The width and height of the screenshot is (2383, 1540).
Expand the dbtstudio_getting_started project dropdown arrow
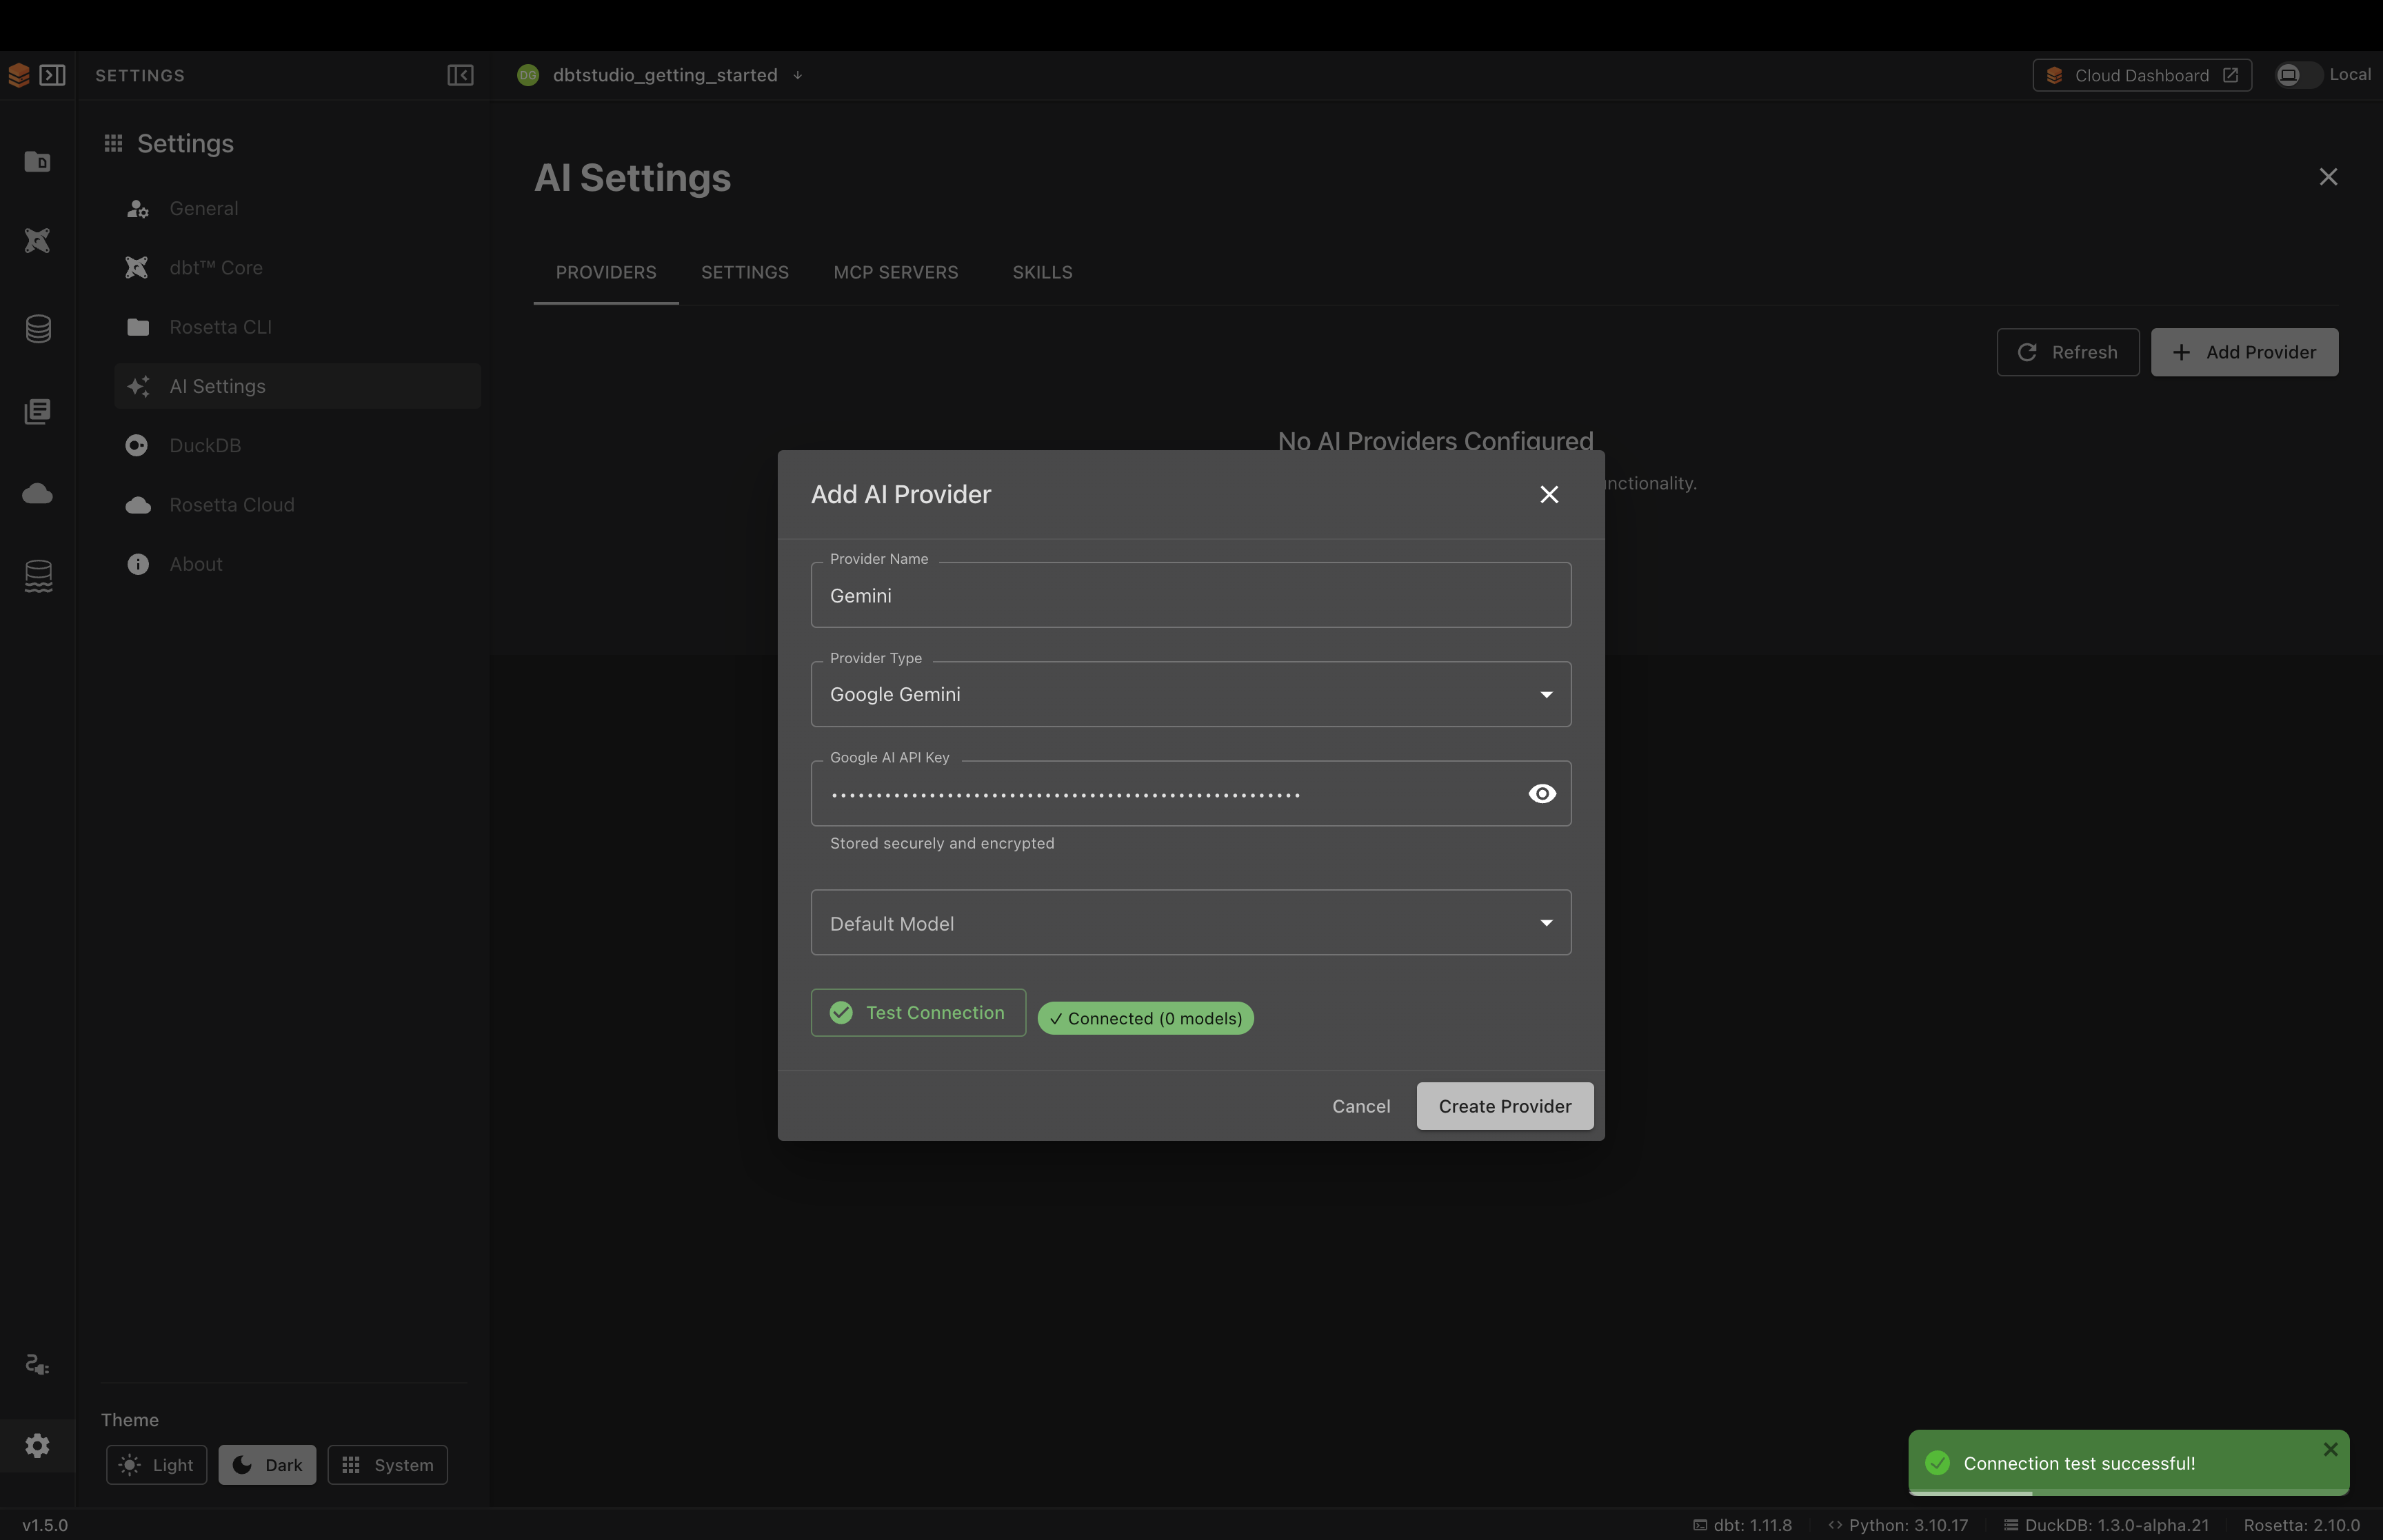[797, 75]
